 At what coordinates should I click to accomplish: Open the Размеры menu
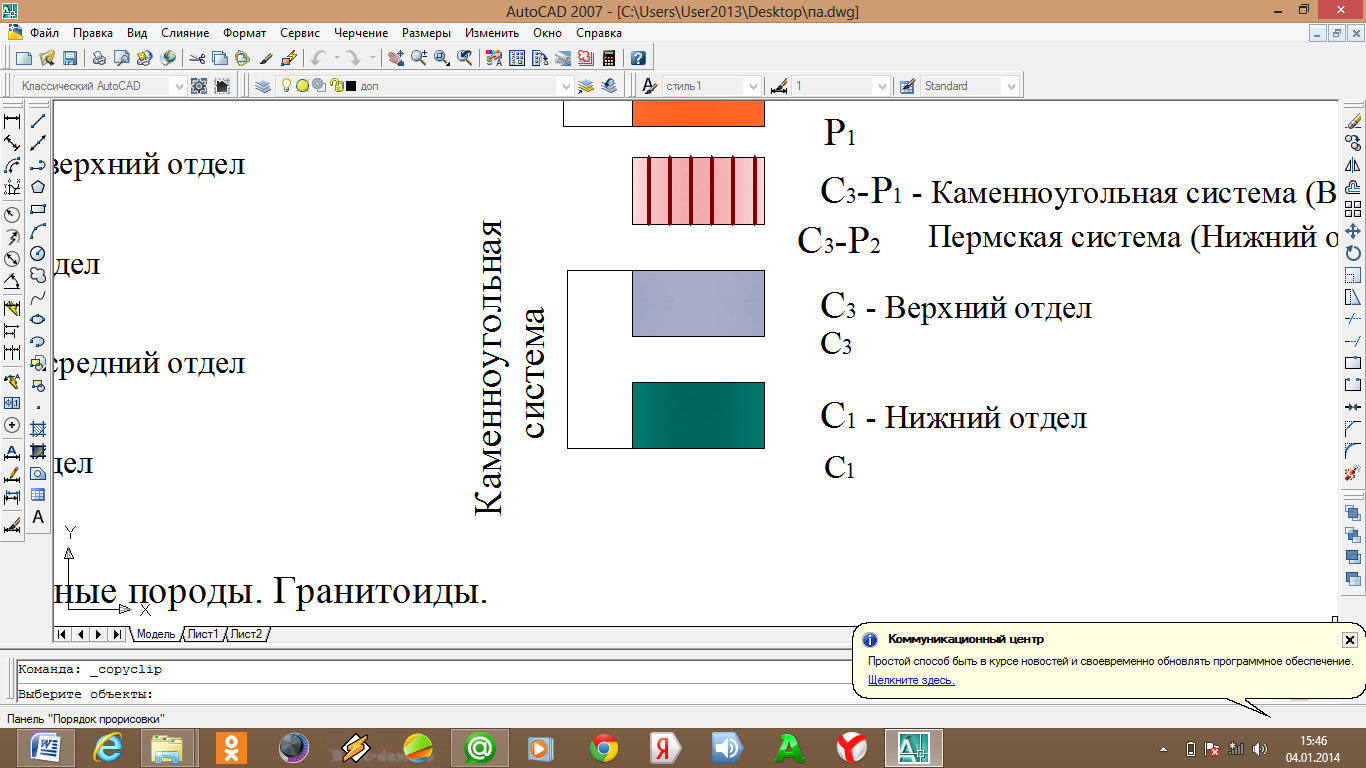(x=426, y=33)
